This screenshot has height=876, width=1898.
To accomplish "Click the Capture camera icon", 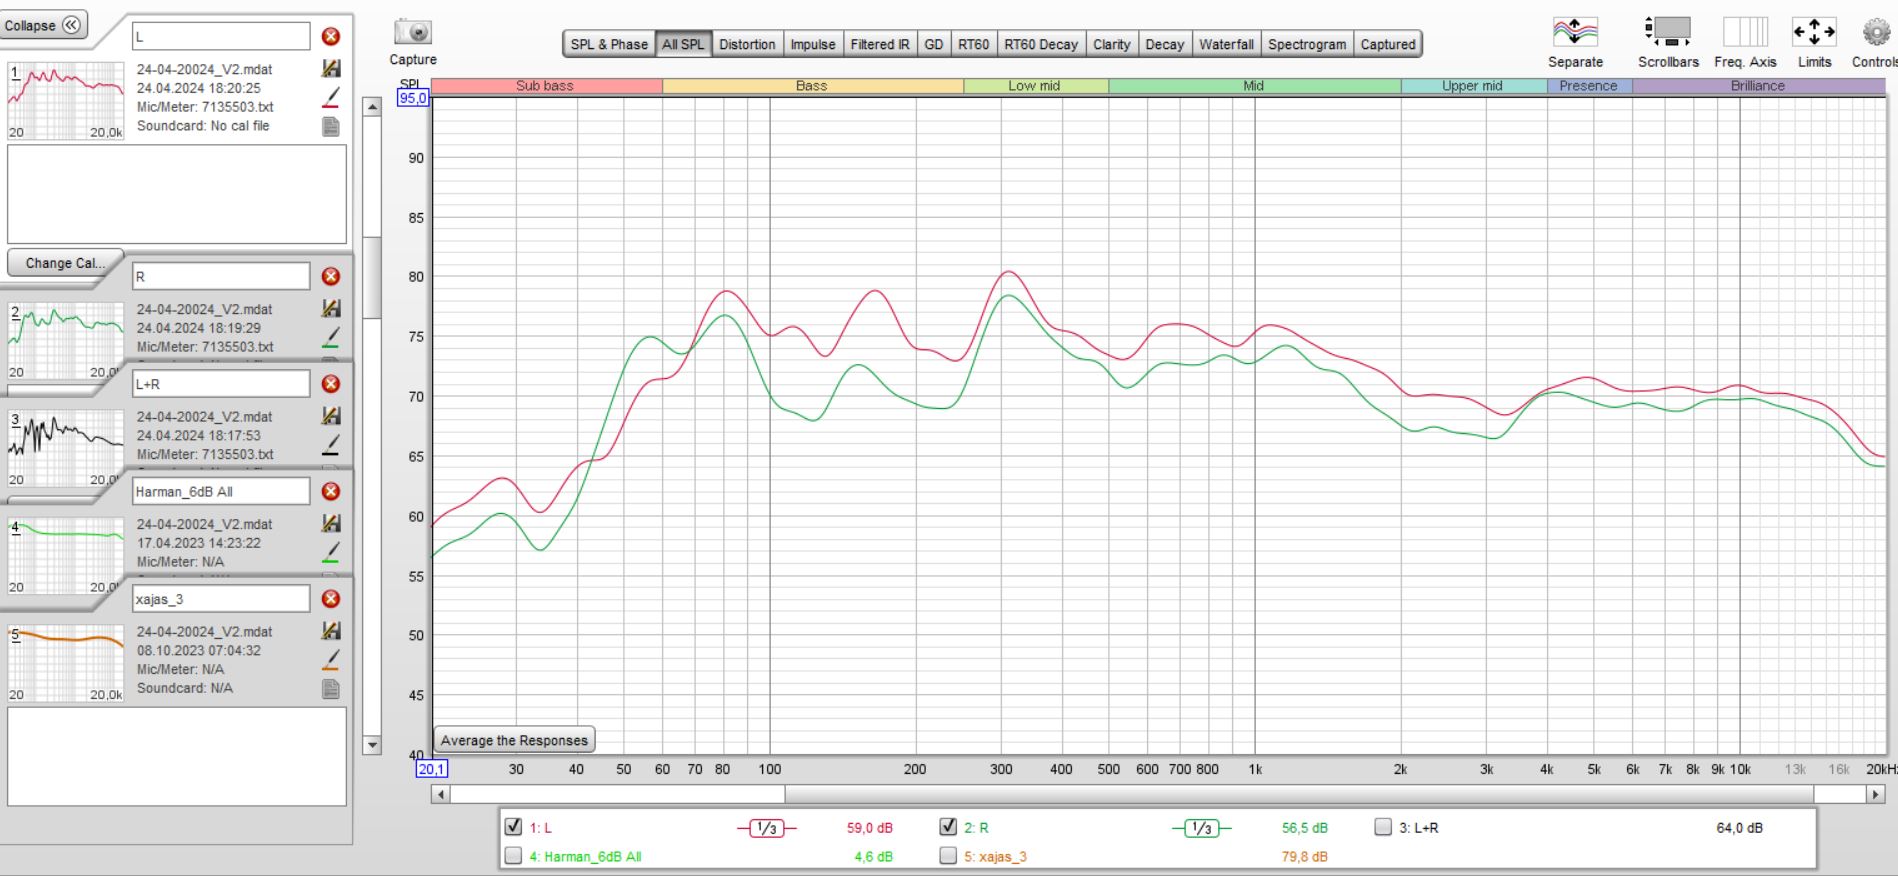I will point(412,33).
